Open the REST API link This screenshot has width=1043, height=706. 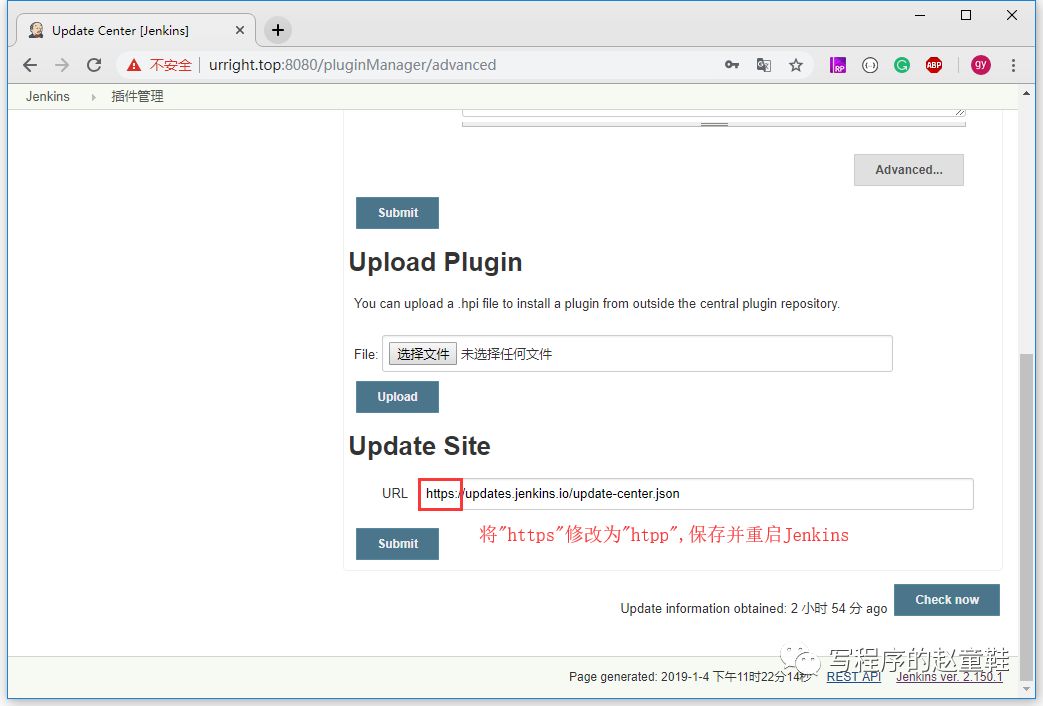pos(853,677)
